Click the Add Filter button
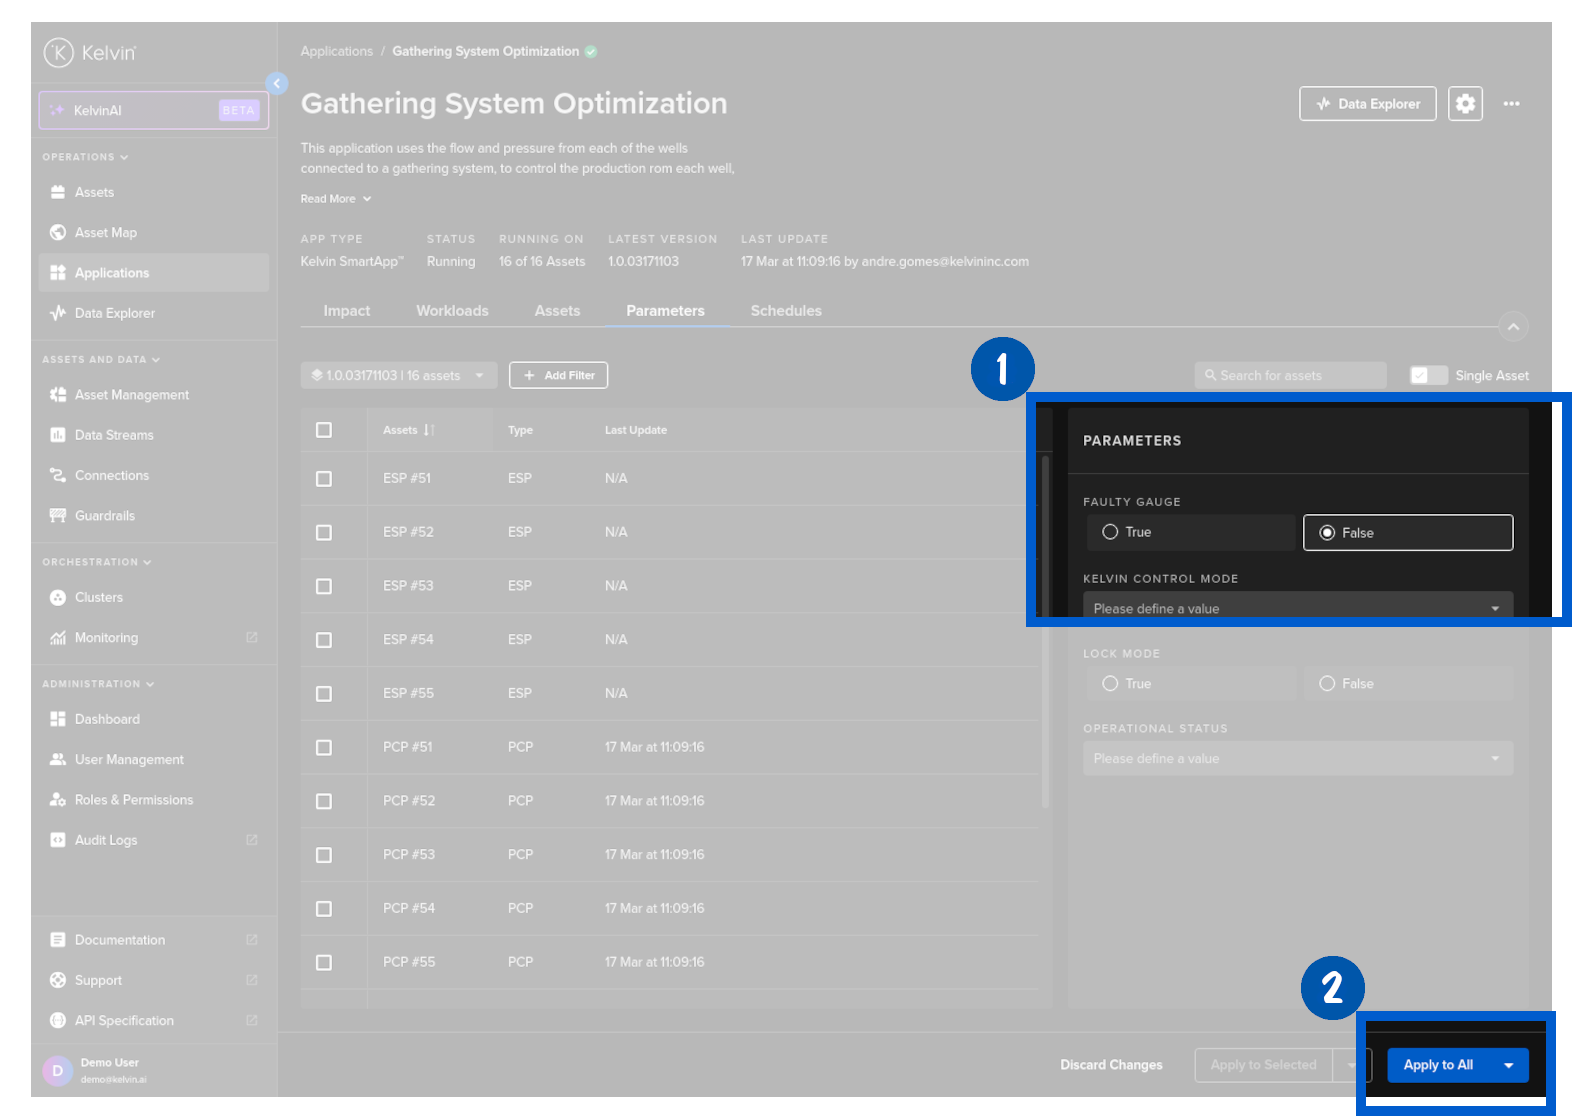The height and width of the screenshot is (1120, 1584). (558, 375)
